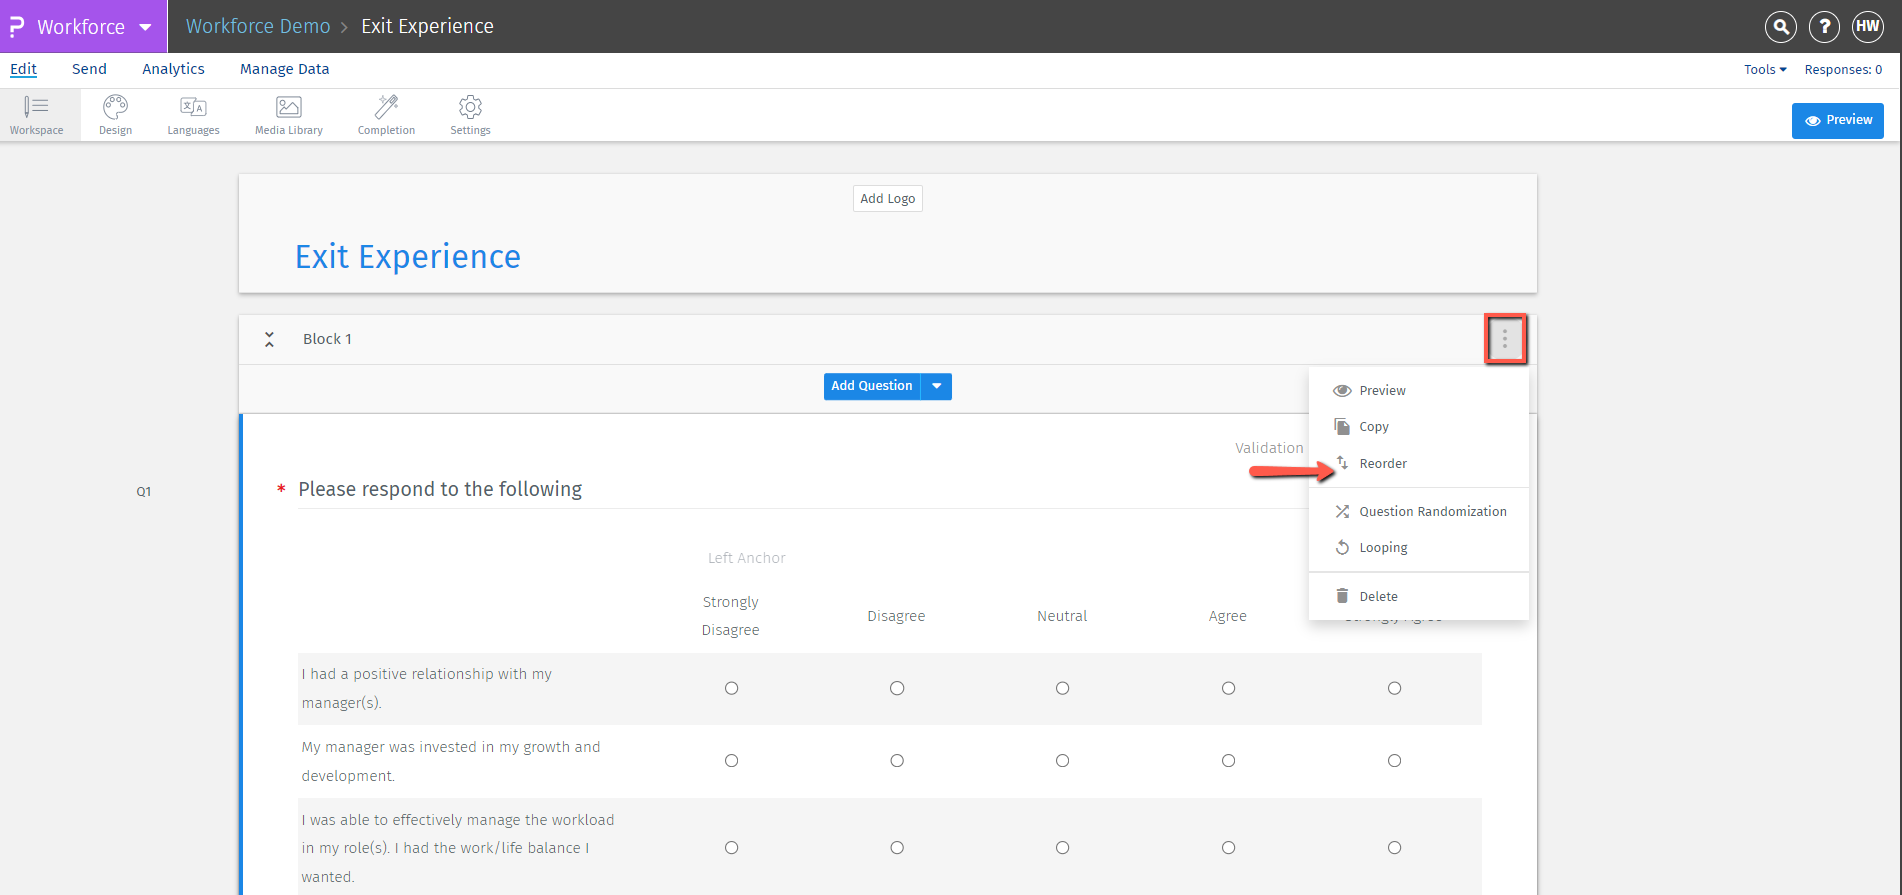Switch to the Analytics tab
This screenshot has height=895, width=1902.
173,69
